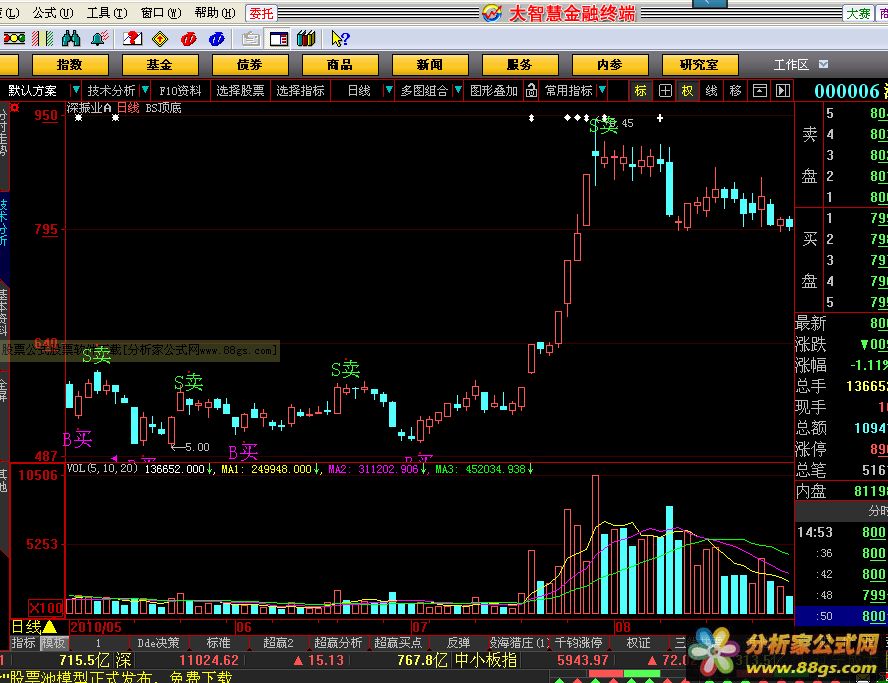Expand the 技术分析 dropdown arrow
Viewport: 888px width, 683px height.
click(x=145, y=90)
